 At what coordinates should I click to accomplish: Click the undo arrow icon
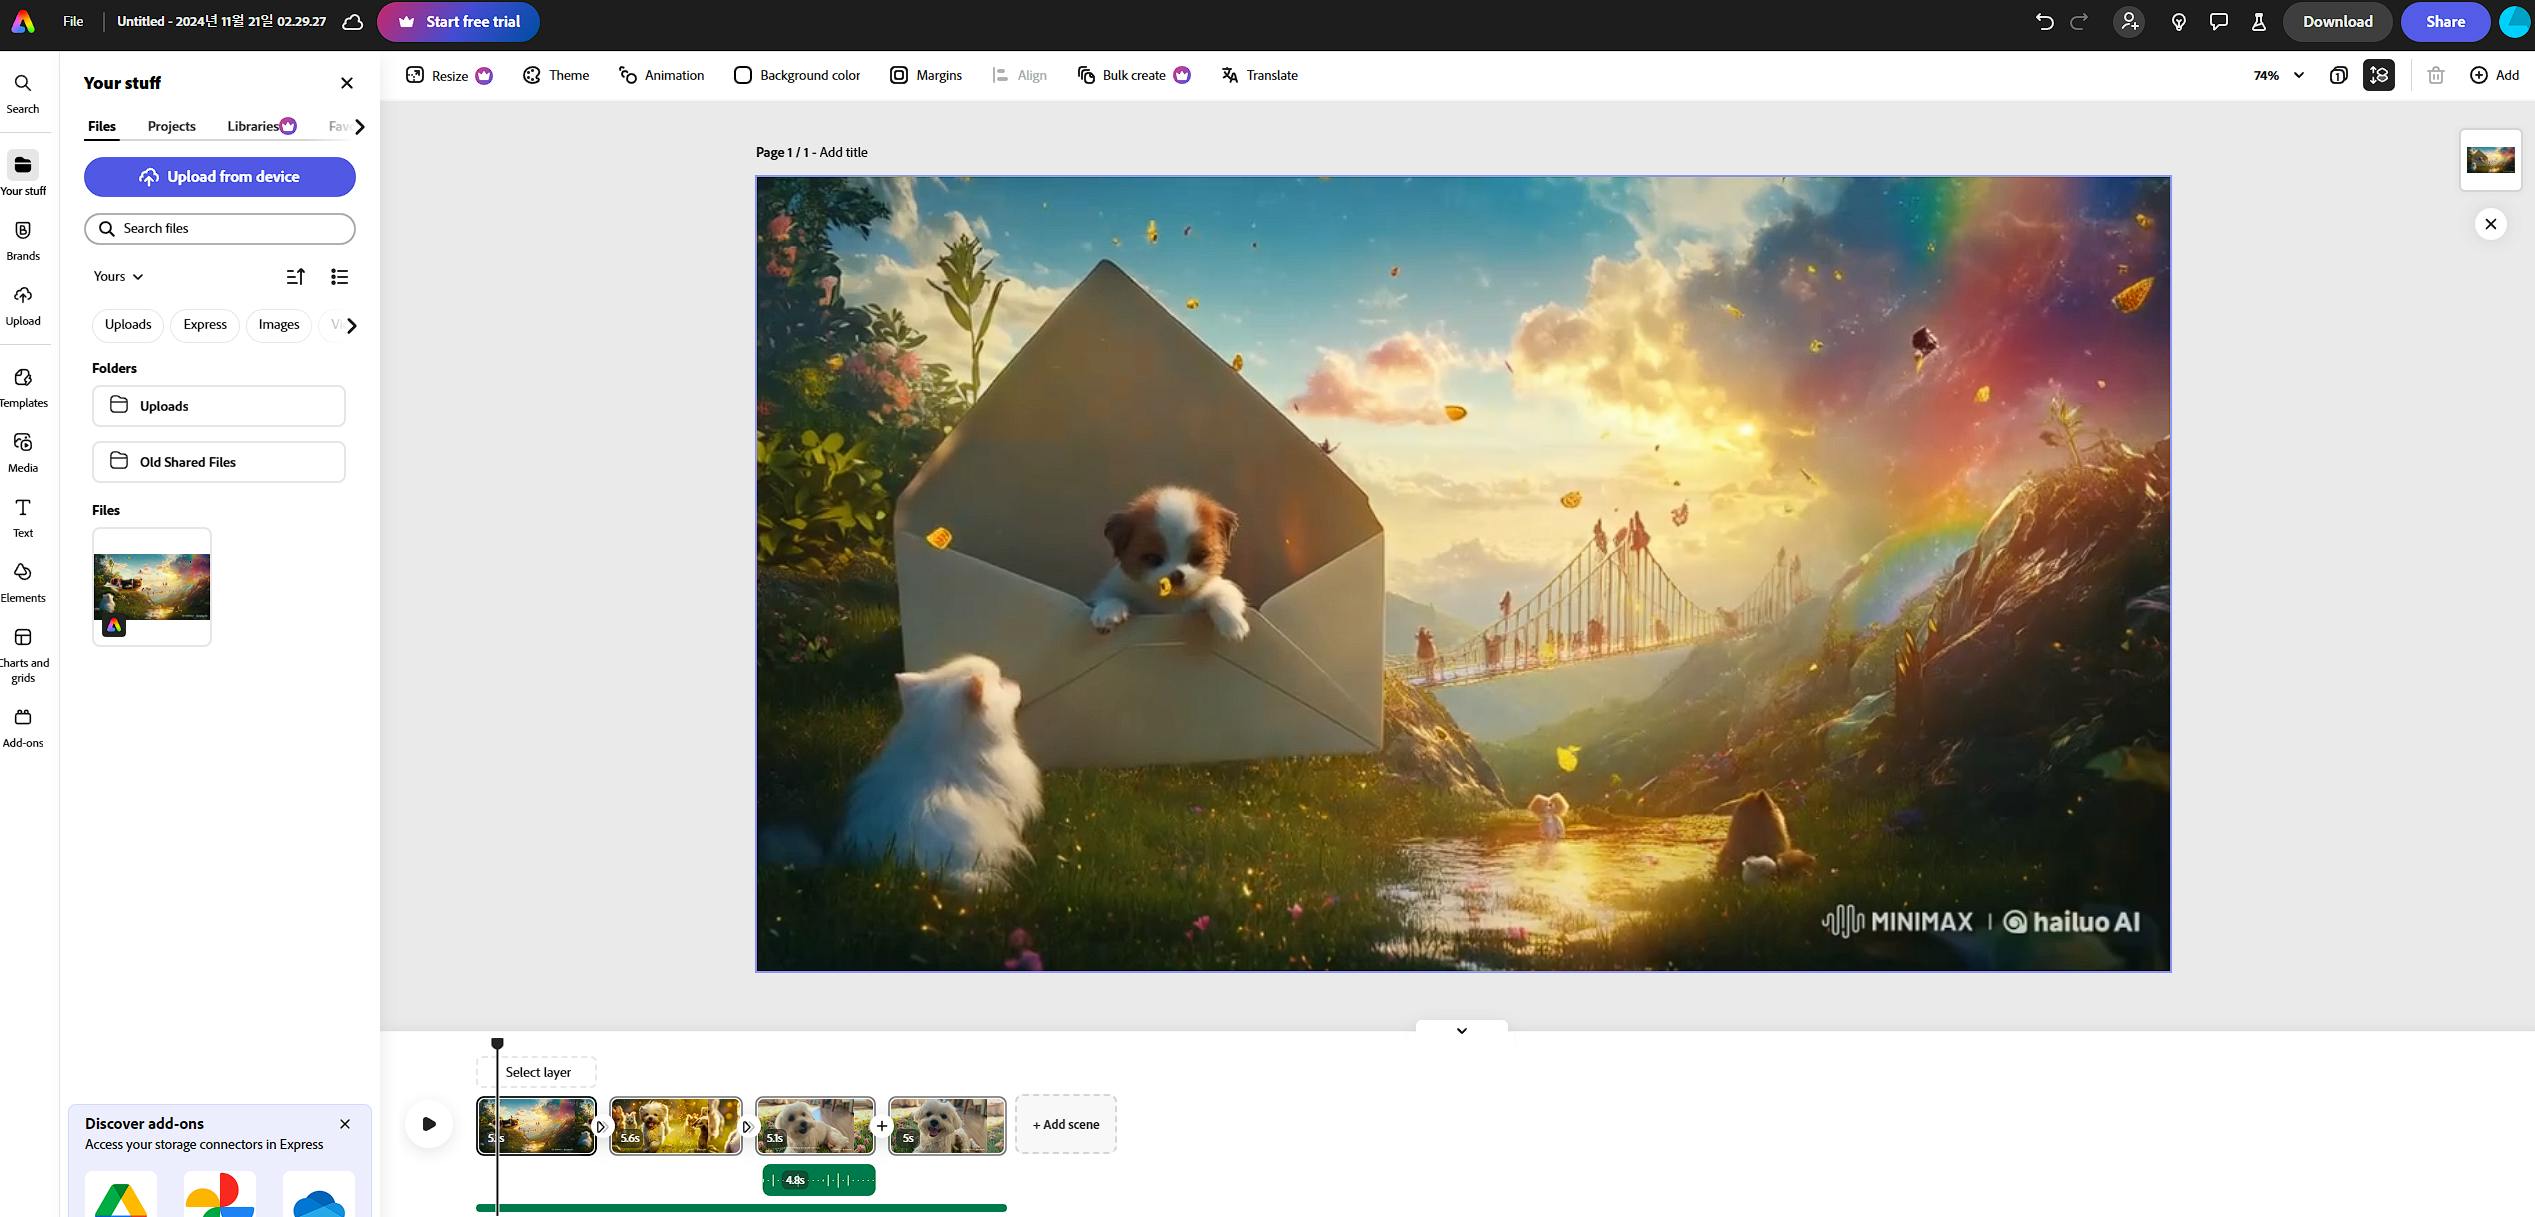(x=2044, y=22)
